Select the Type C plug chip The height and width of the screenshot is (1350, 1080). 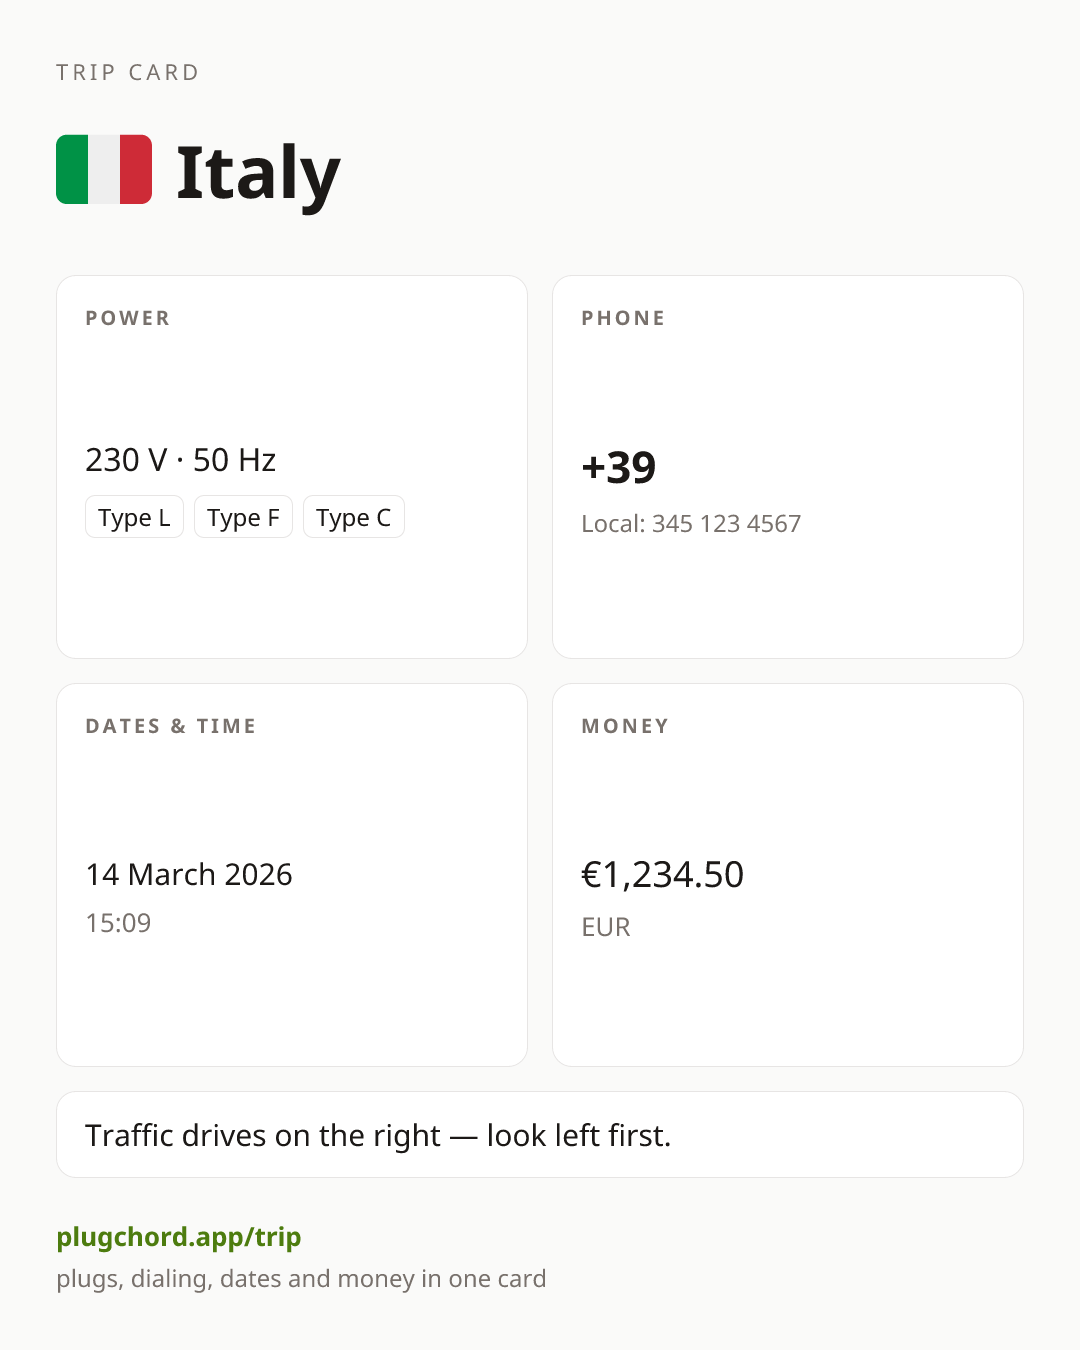click(x=353, y=517)
